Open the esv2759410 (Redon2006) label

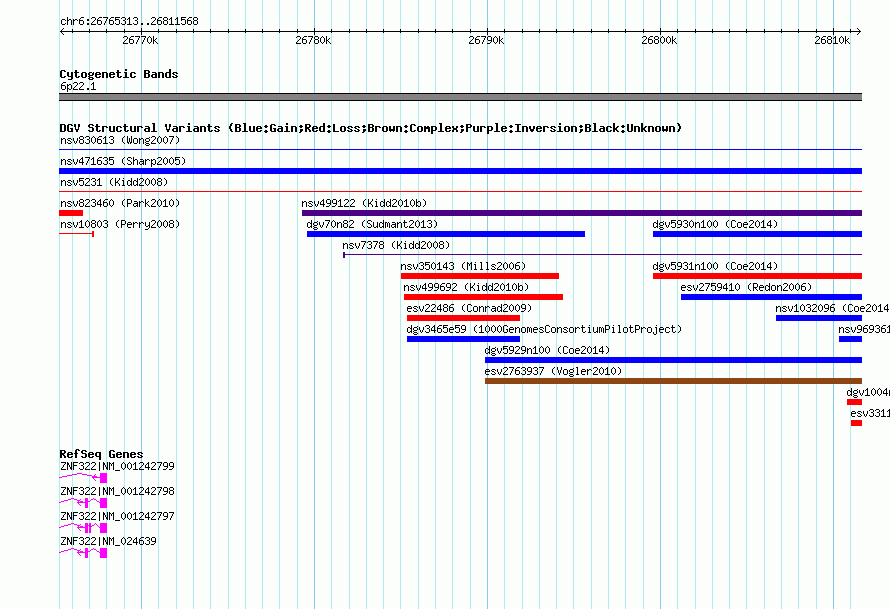746,287
